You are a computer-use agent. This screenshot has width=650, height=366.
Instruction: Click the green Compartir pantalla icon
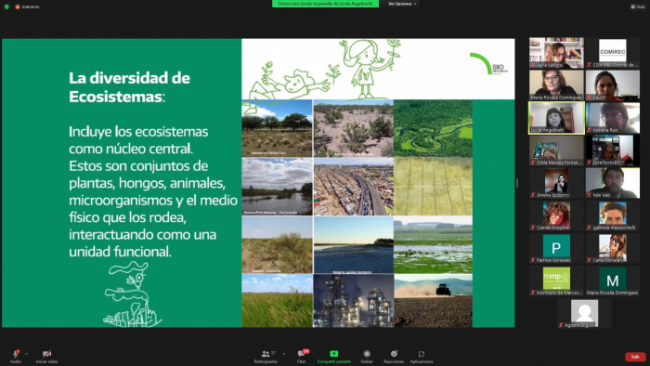[334, 354]
